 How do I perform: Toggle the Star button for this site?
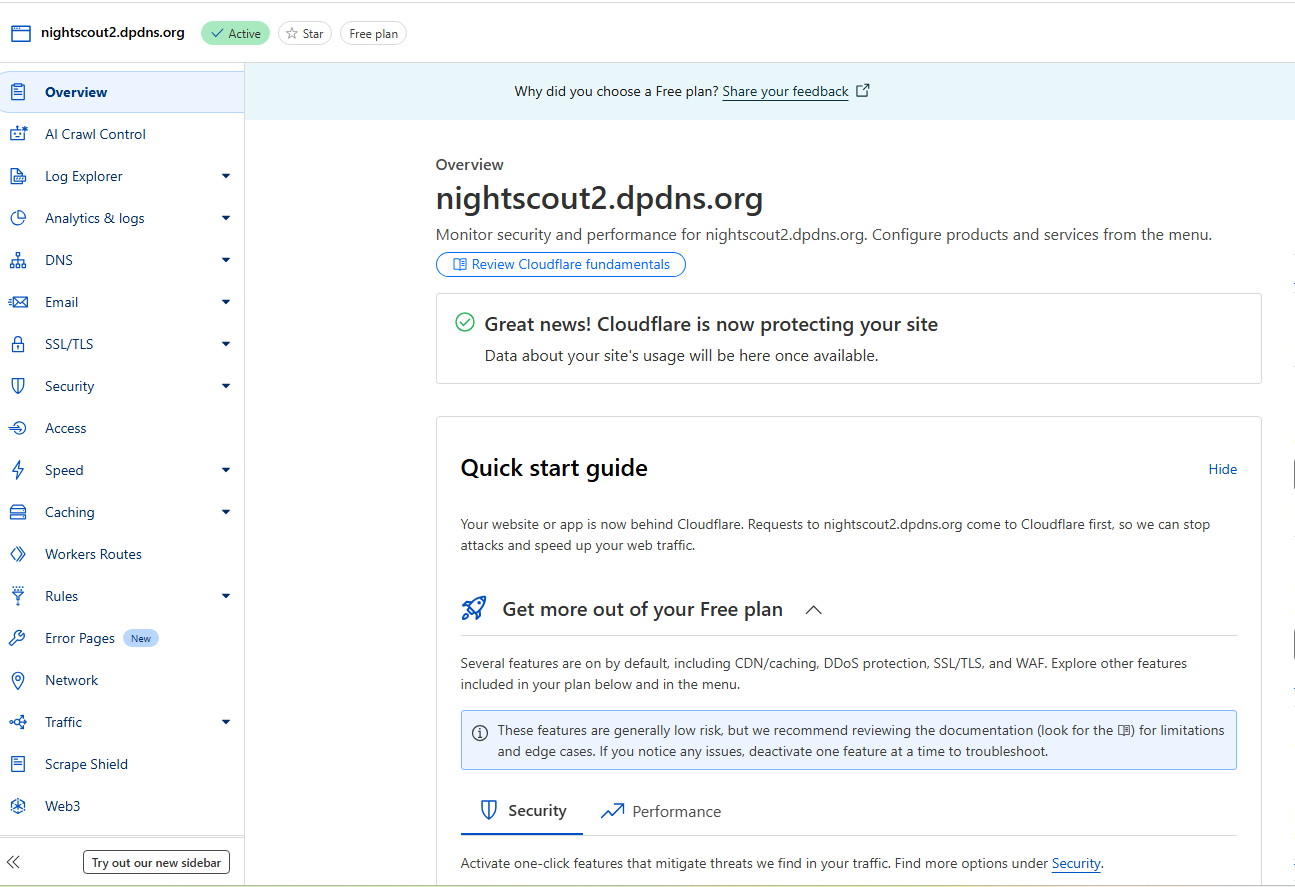[304, 33]
